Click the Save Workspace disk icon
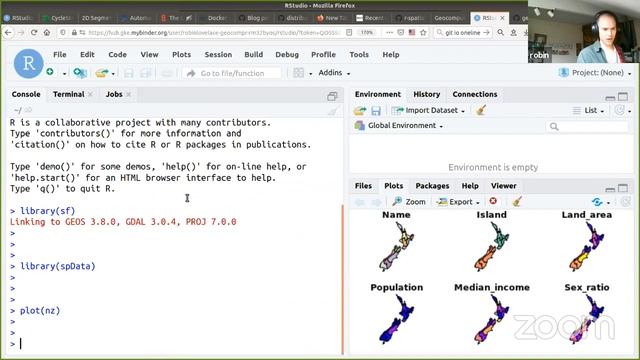The height and width of the screenshot is (360, 640). 376,110
